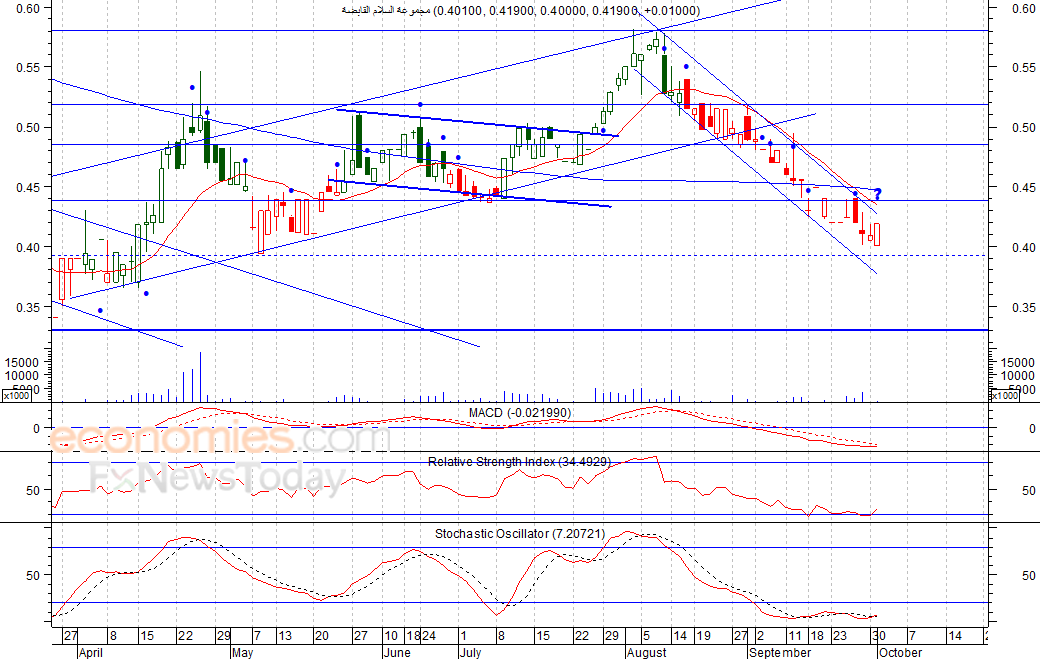Click the 20 date label in May

tap(322, 636)
